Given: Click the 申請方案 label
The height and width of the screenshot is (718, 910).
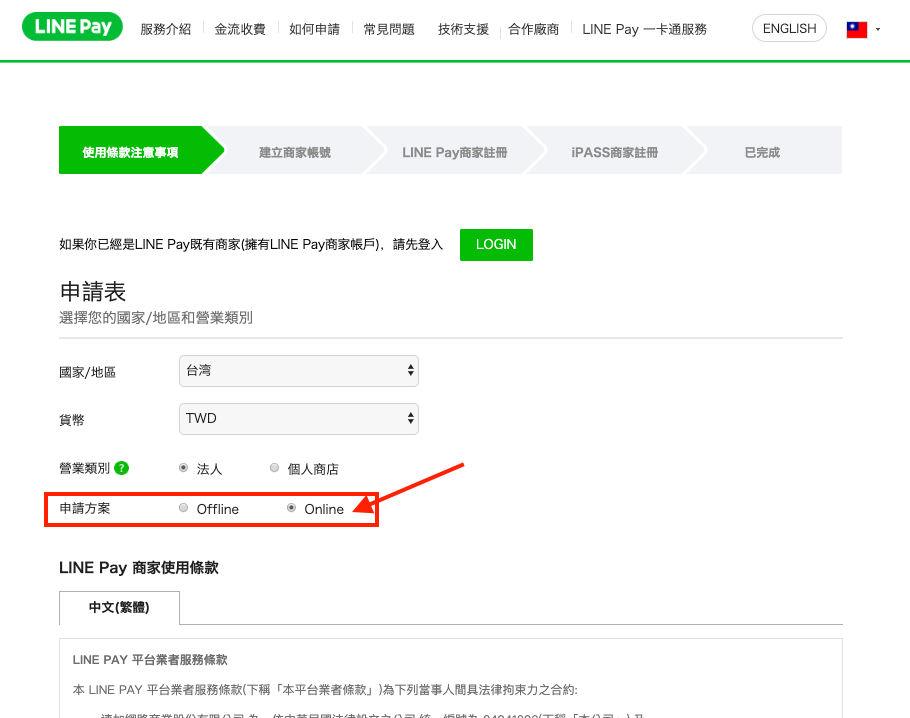Looking at the screenshot, I should (x=85, y=508).
